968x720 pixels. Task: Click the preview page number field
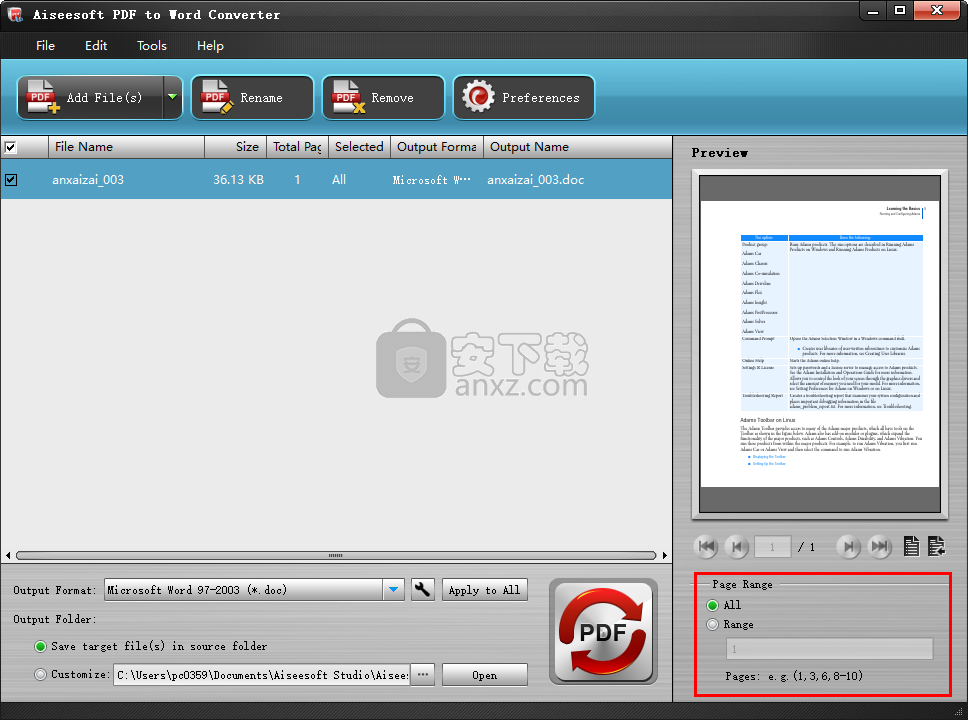(x=772, y=546)
